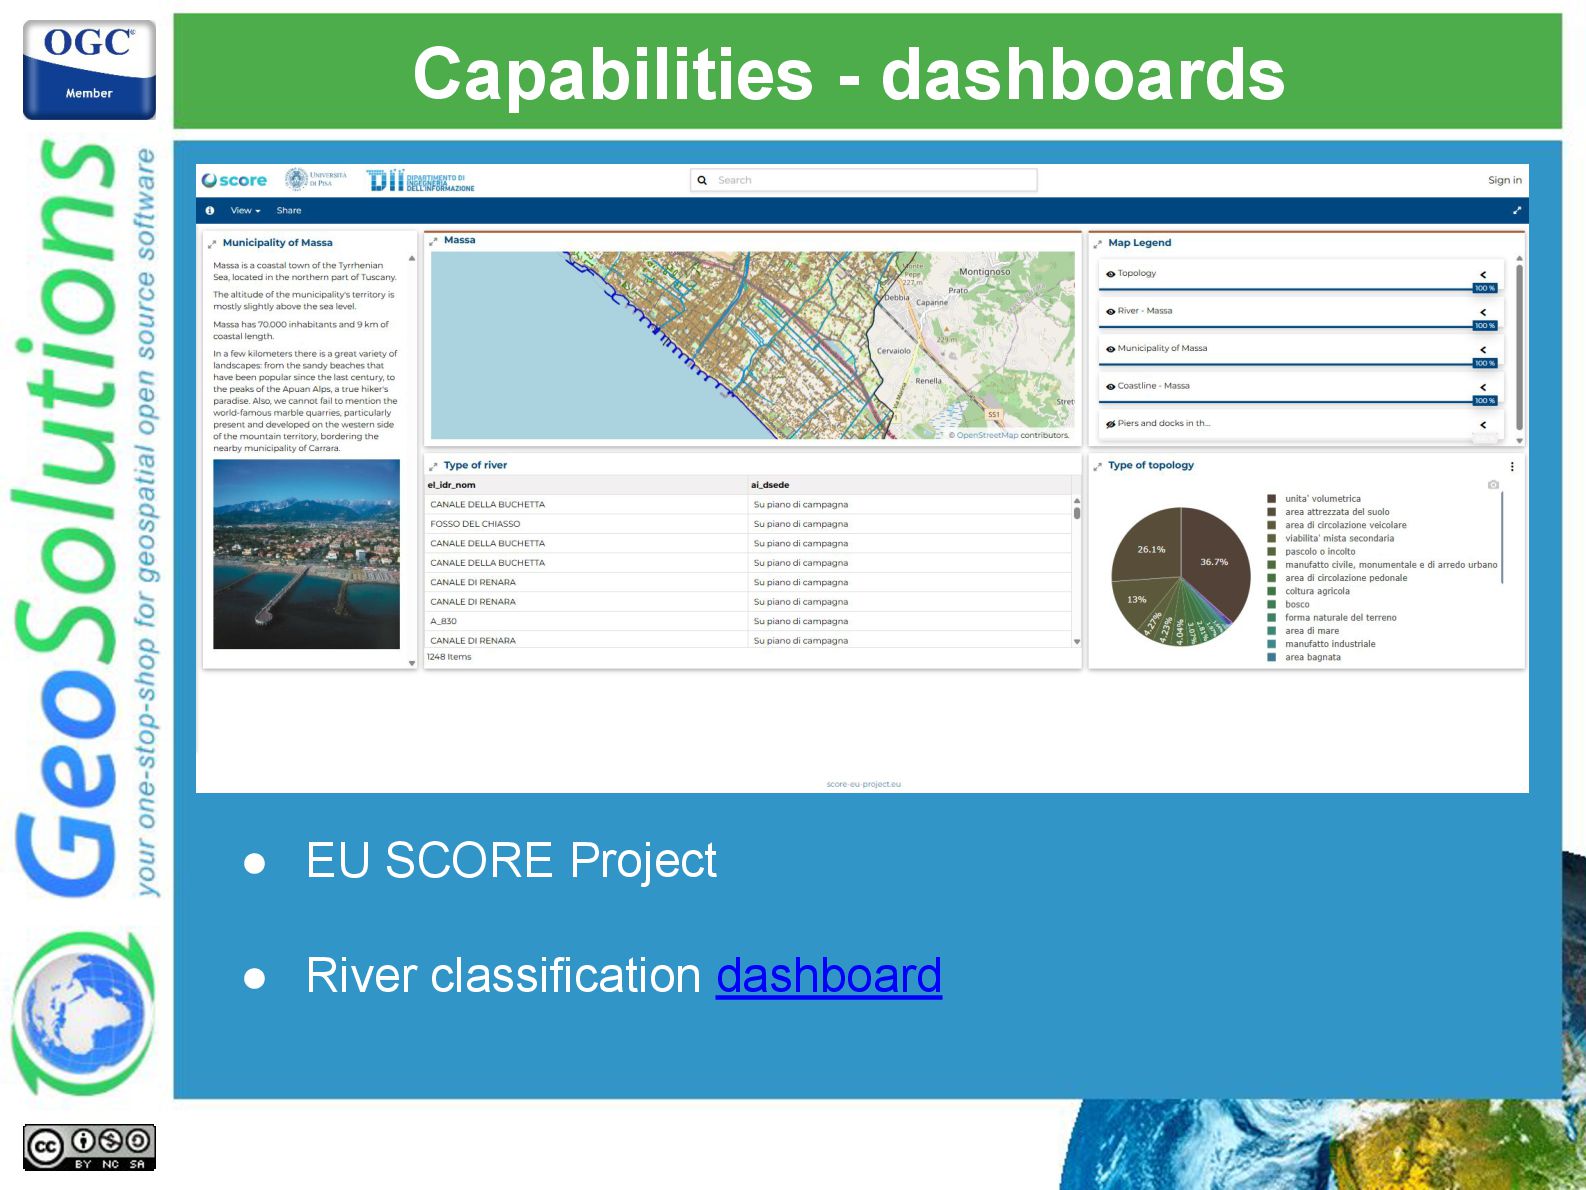The height and width of the screenshot is (1190, 1586).
Task: Expand the Piers and docks layer chevron
Action: tap(1483, 425)
